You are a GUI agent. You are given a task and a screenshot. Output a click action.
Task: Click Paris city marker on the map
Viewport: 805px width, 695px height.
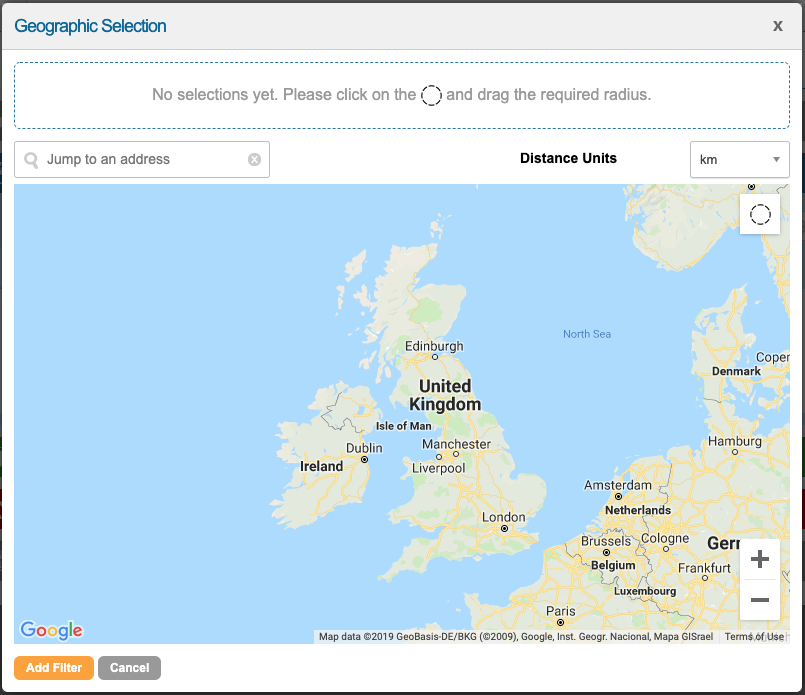point(561,622)
